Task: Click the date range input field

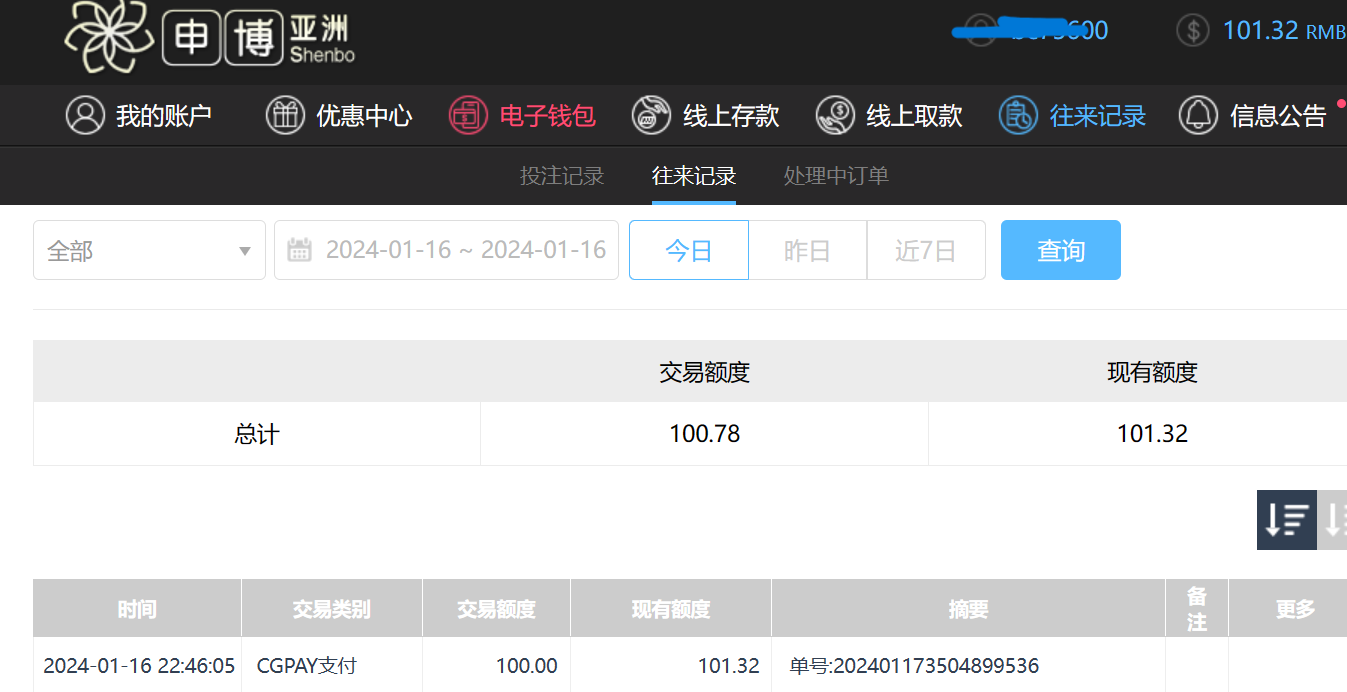Action: tap(446, 250)
